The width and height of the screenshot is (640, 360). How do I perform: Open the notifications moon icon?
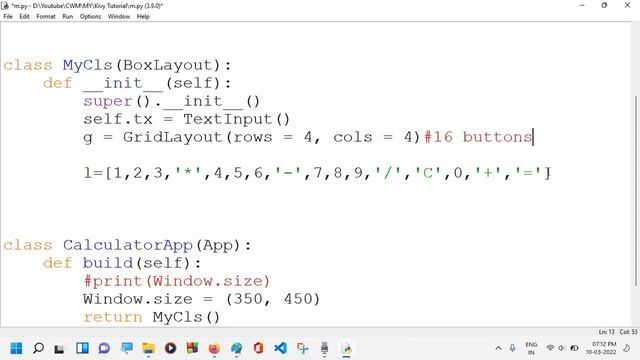[627, 348]
